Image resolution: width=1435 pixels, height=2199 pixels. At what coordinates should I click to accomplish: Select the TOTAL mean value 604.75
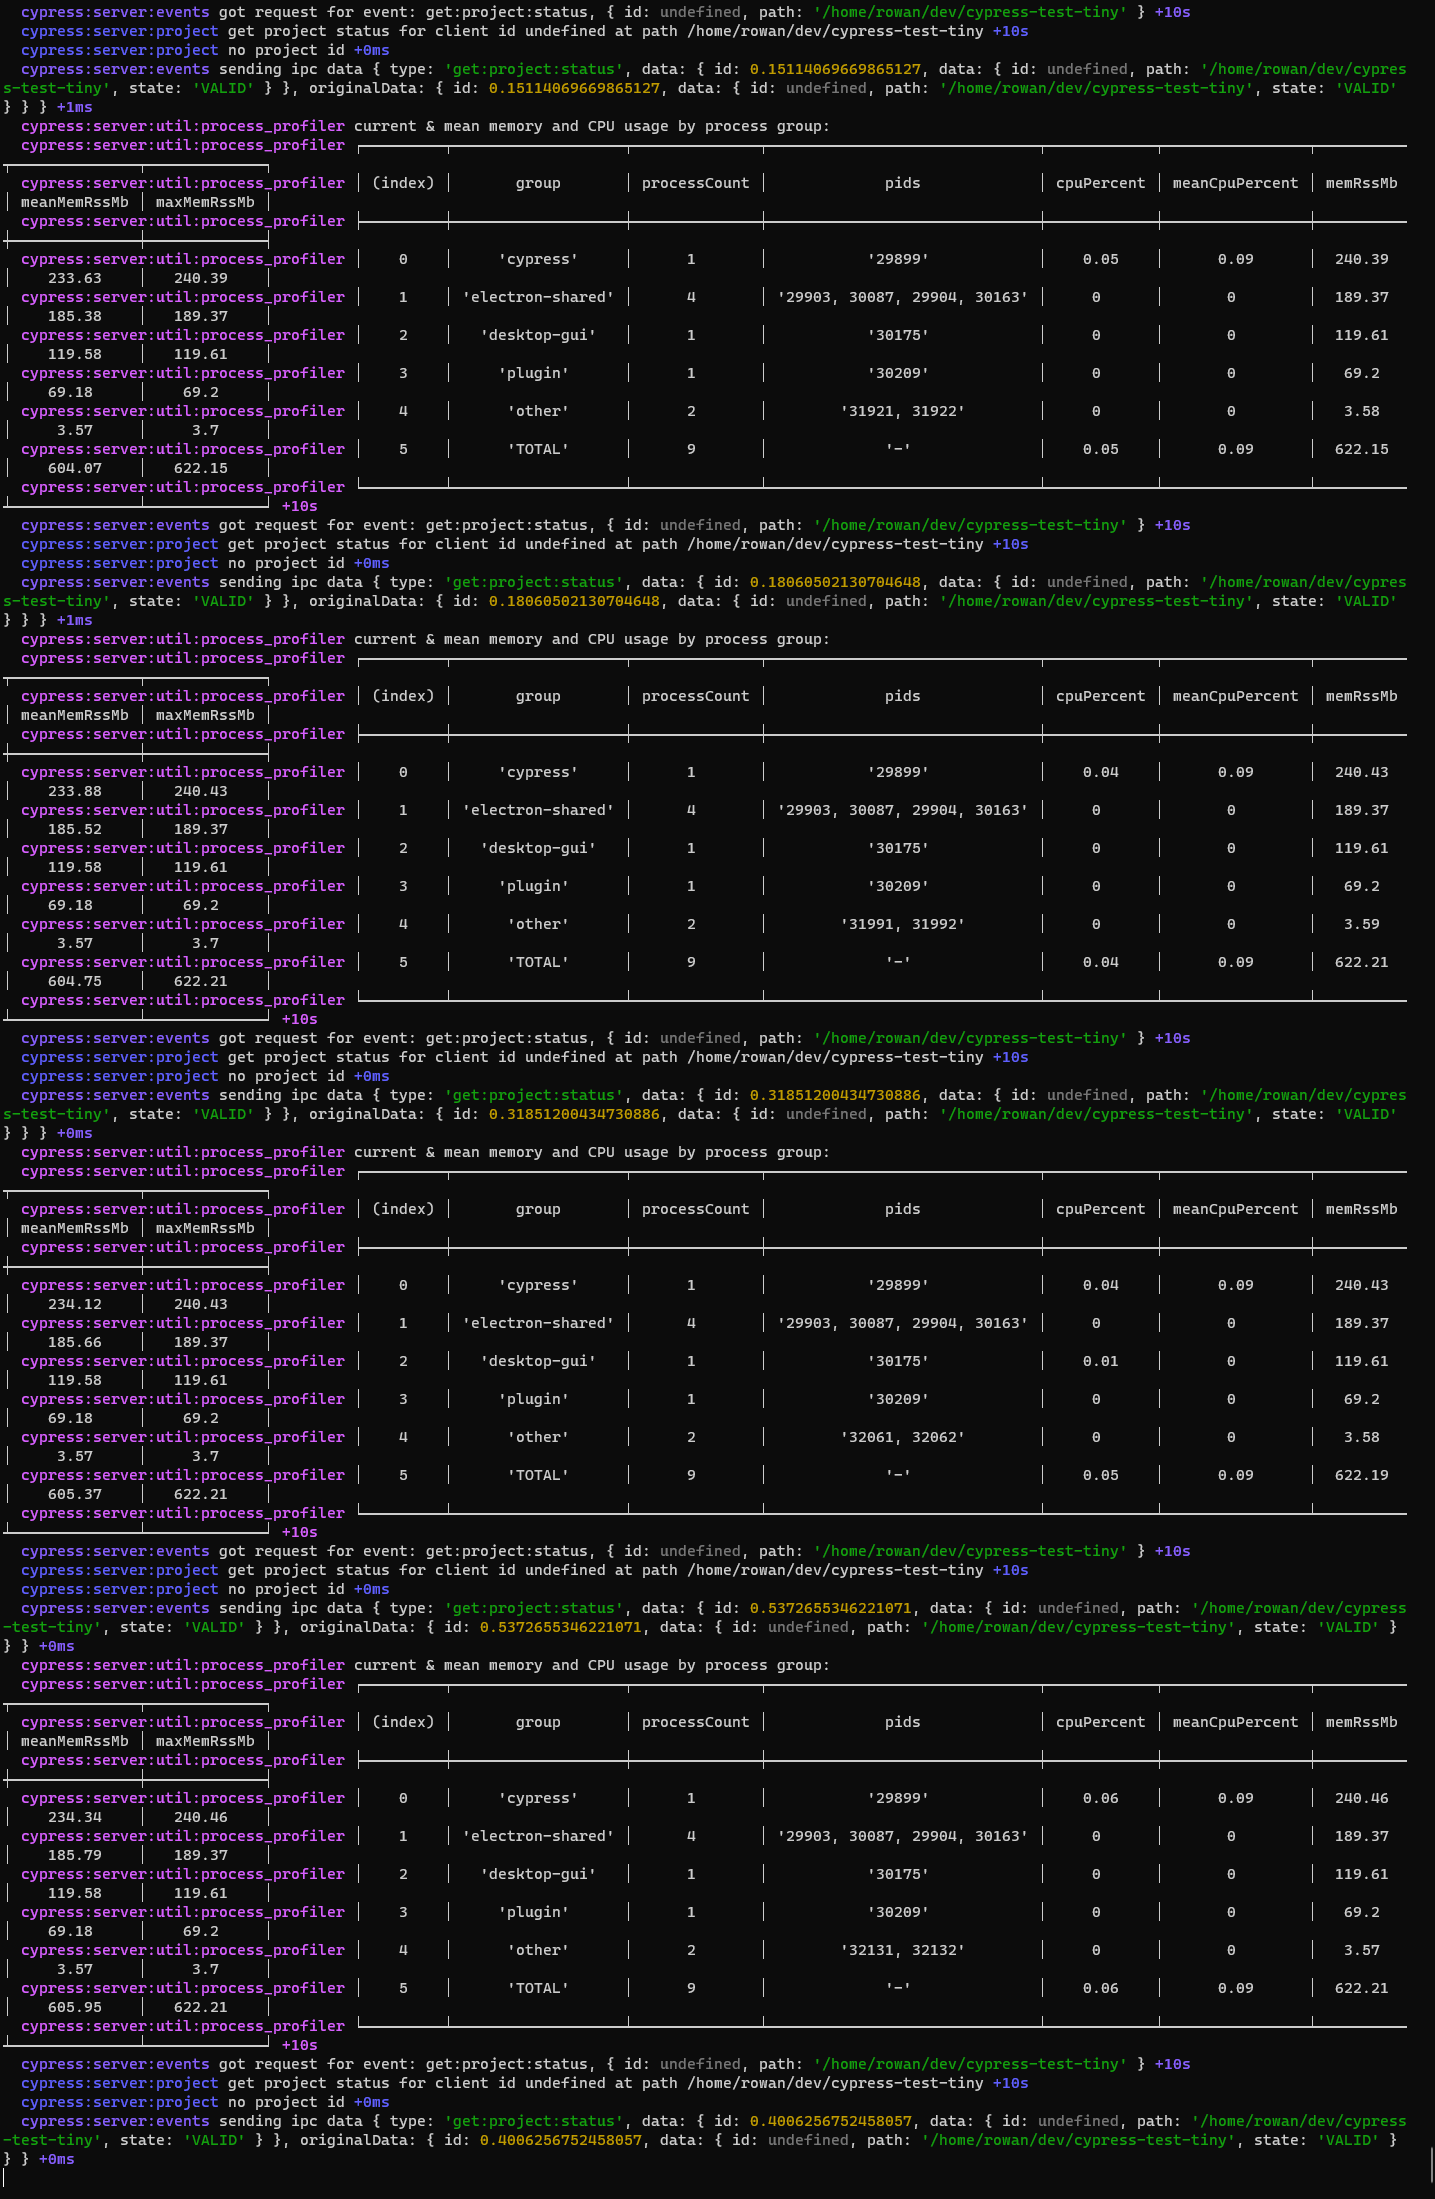pyautogui.click(x=75, y=981)
